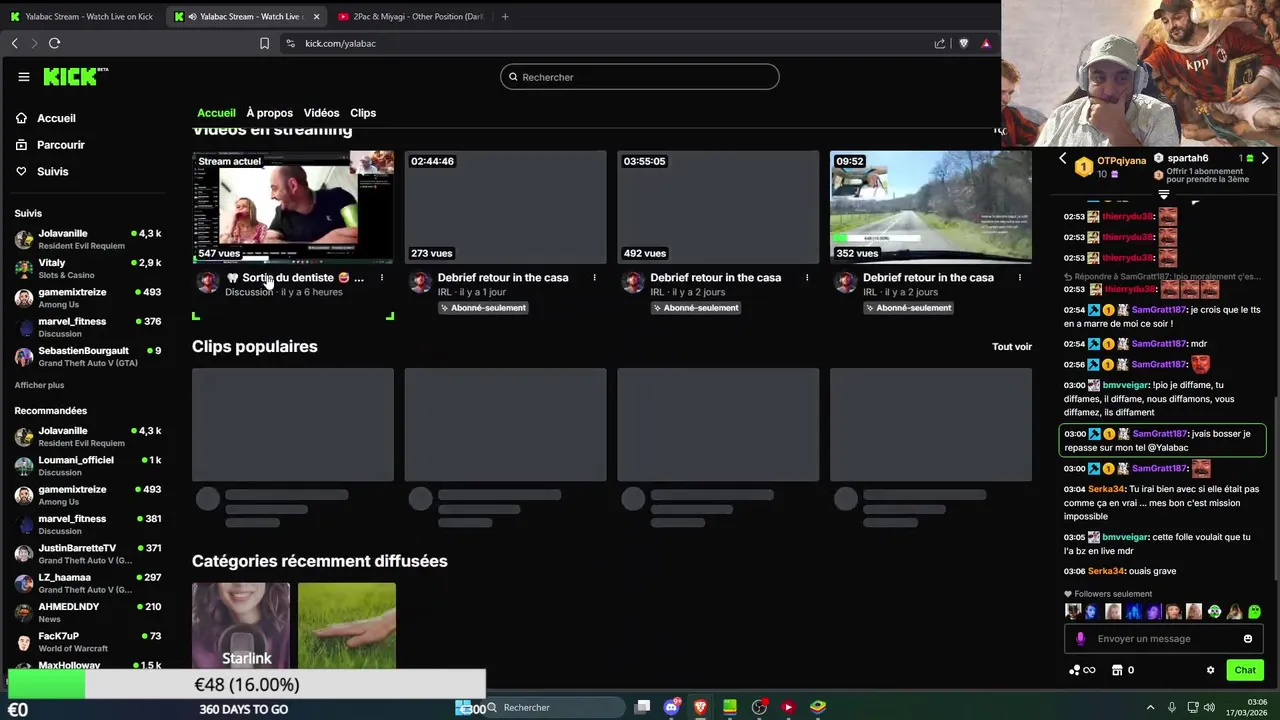Open options menu for the 273 vues video
The height and width of the screenshot is (720, 1280).
click(x=594, y=278)
